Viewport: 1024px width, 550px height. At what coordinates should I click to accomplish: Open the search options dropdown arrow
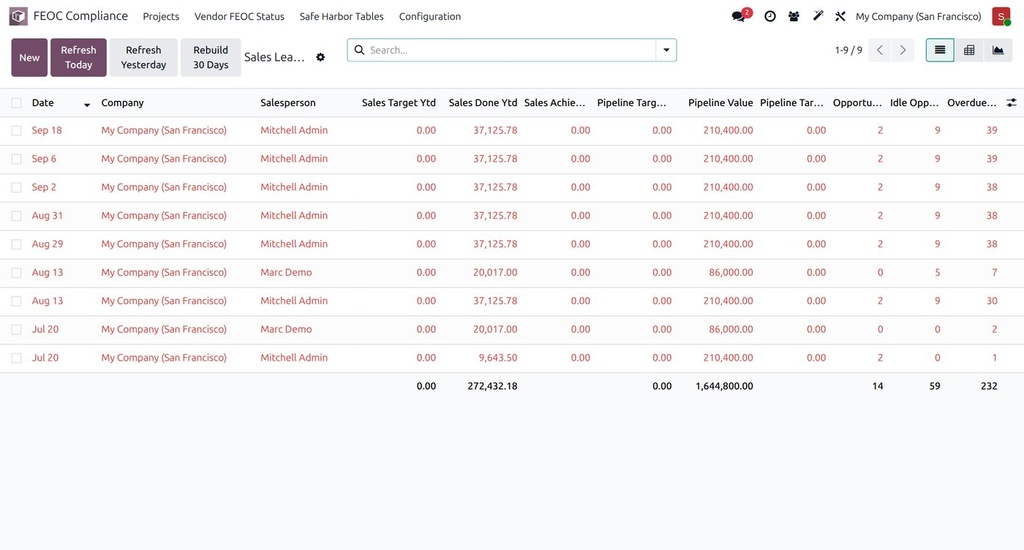point(666,50)
